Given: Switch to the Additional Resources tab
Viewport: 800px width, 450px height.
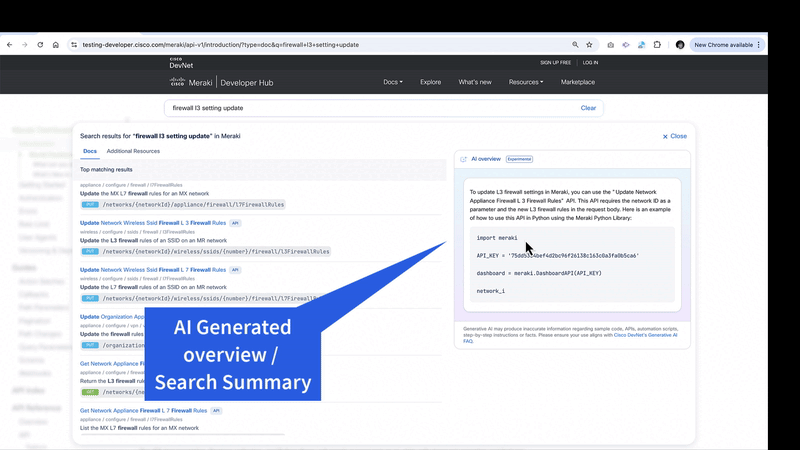Looking at the screenshot, I should [x=133, y=151].
